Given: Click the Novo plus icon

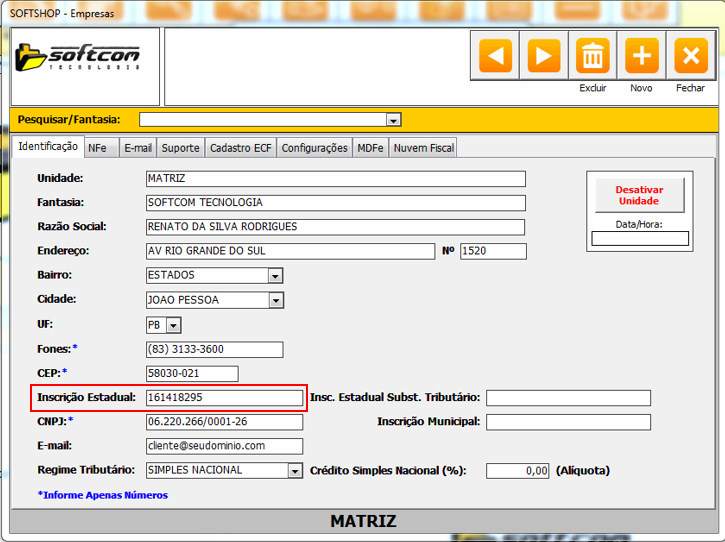Looking at the screenshot, I should click(x=641, y=56).
